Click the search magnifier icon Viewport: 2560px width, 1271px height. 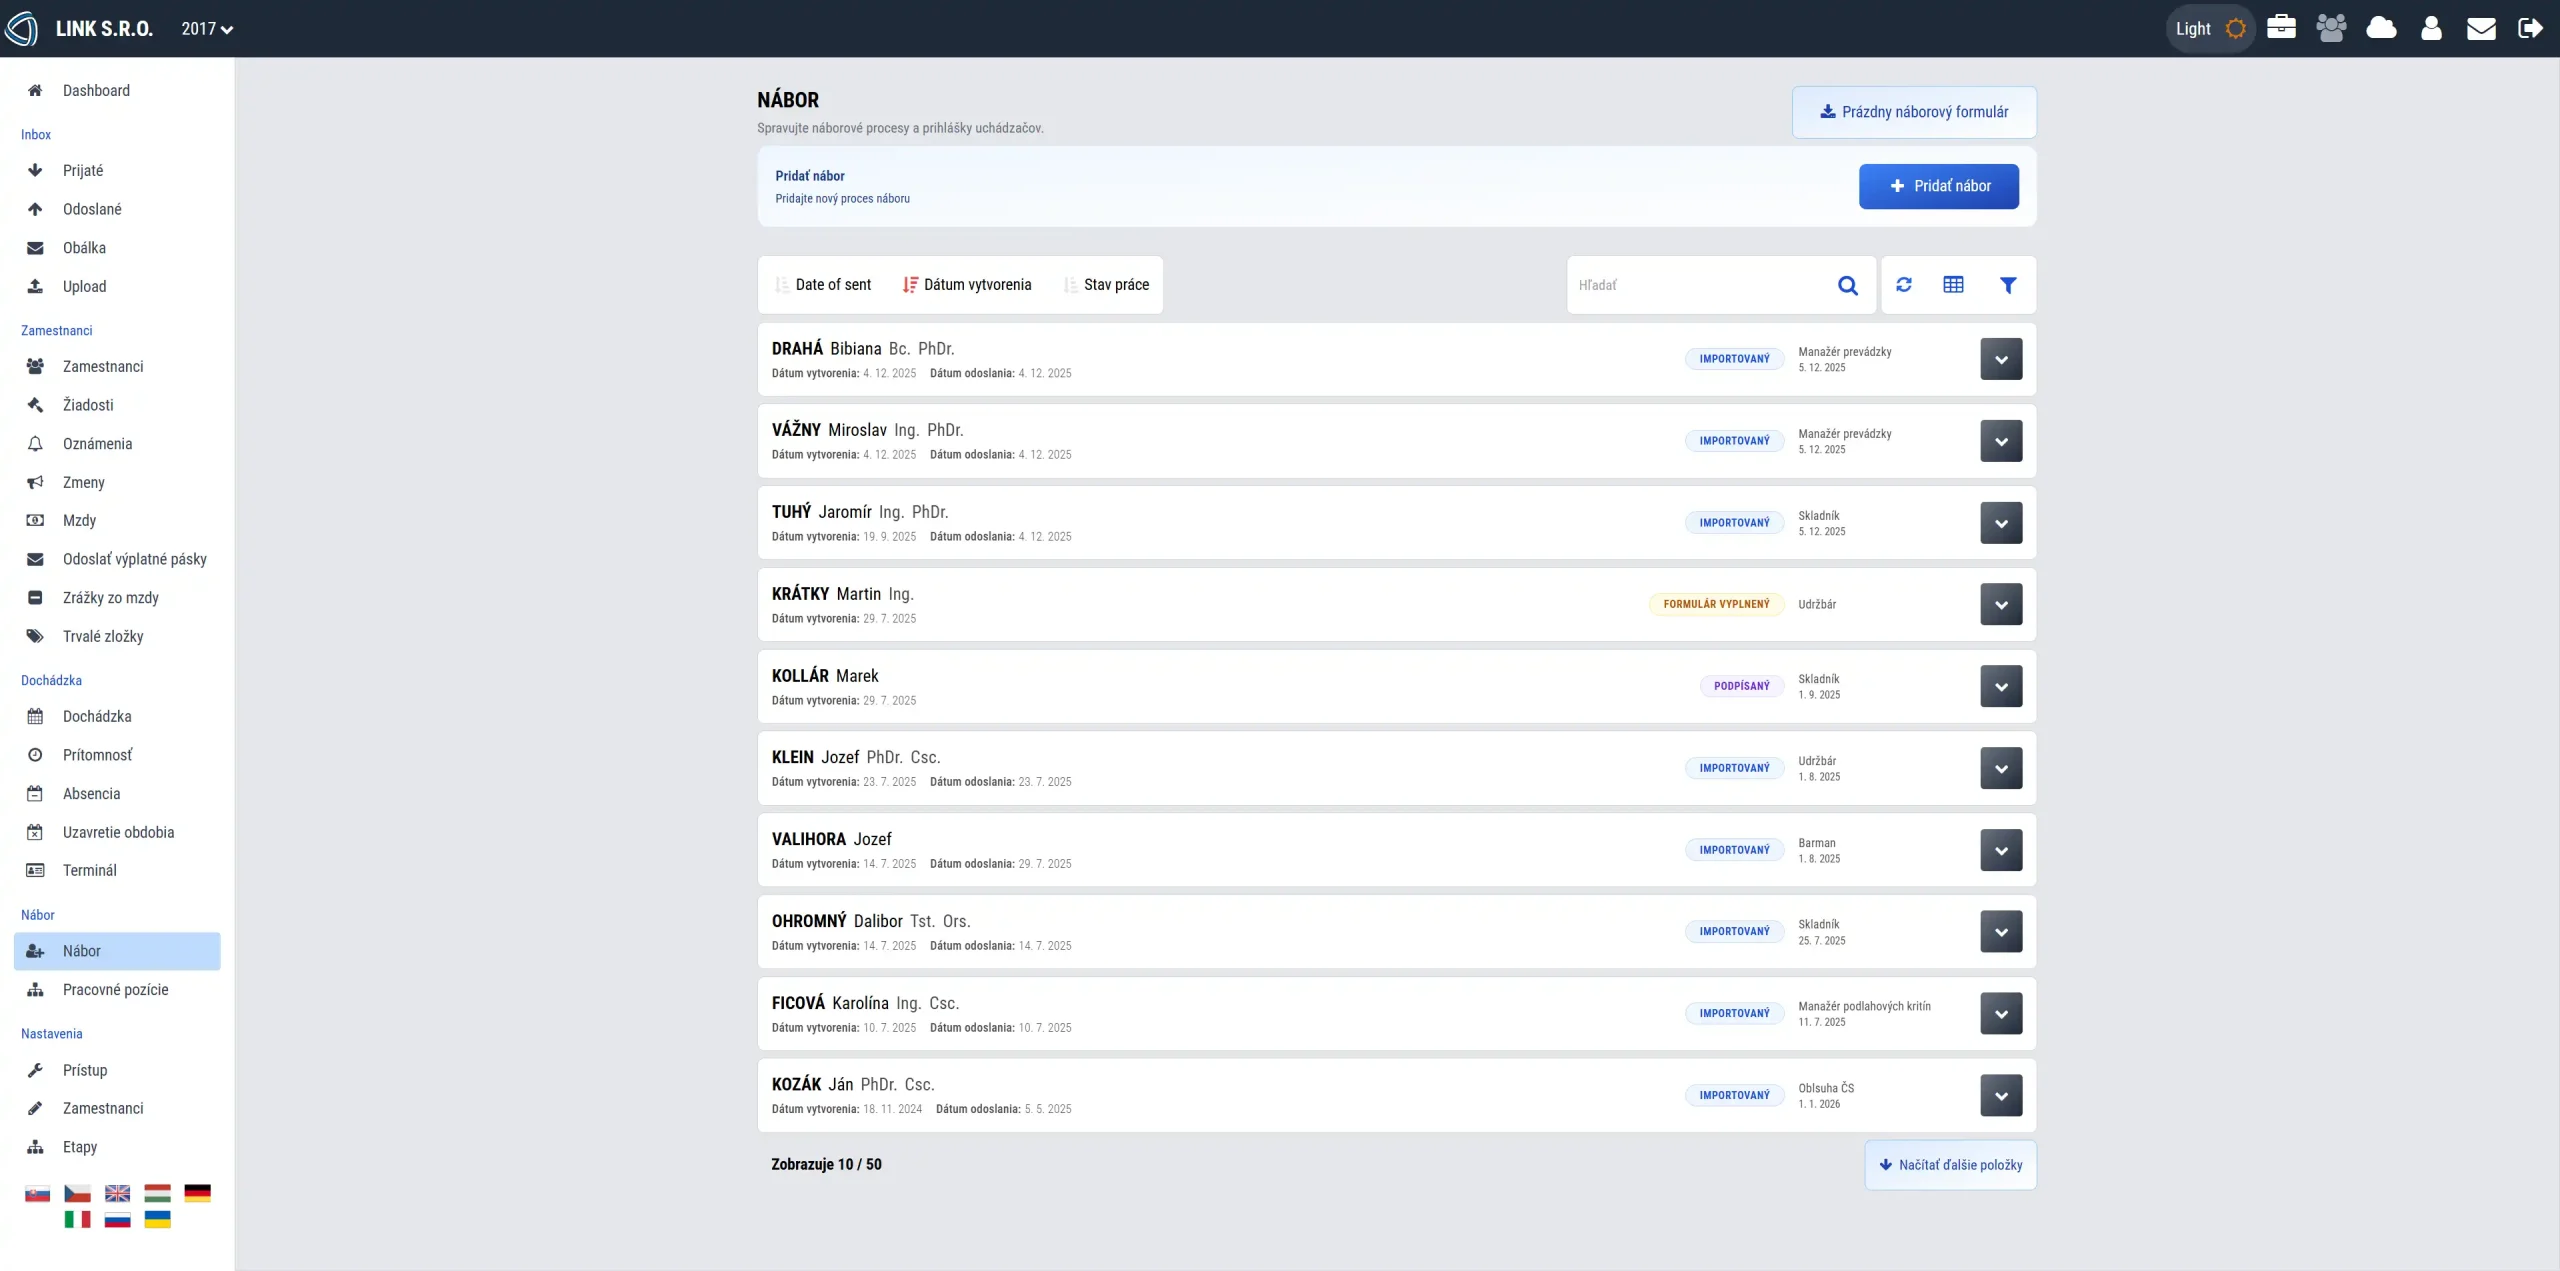[x=1847, y=285]
